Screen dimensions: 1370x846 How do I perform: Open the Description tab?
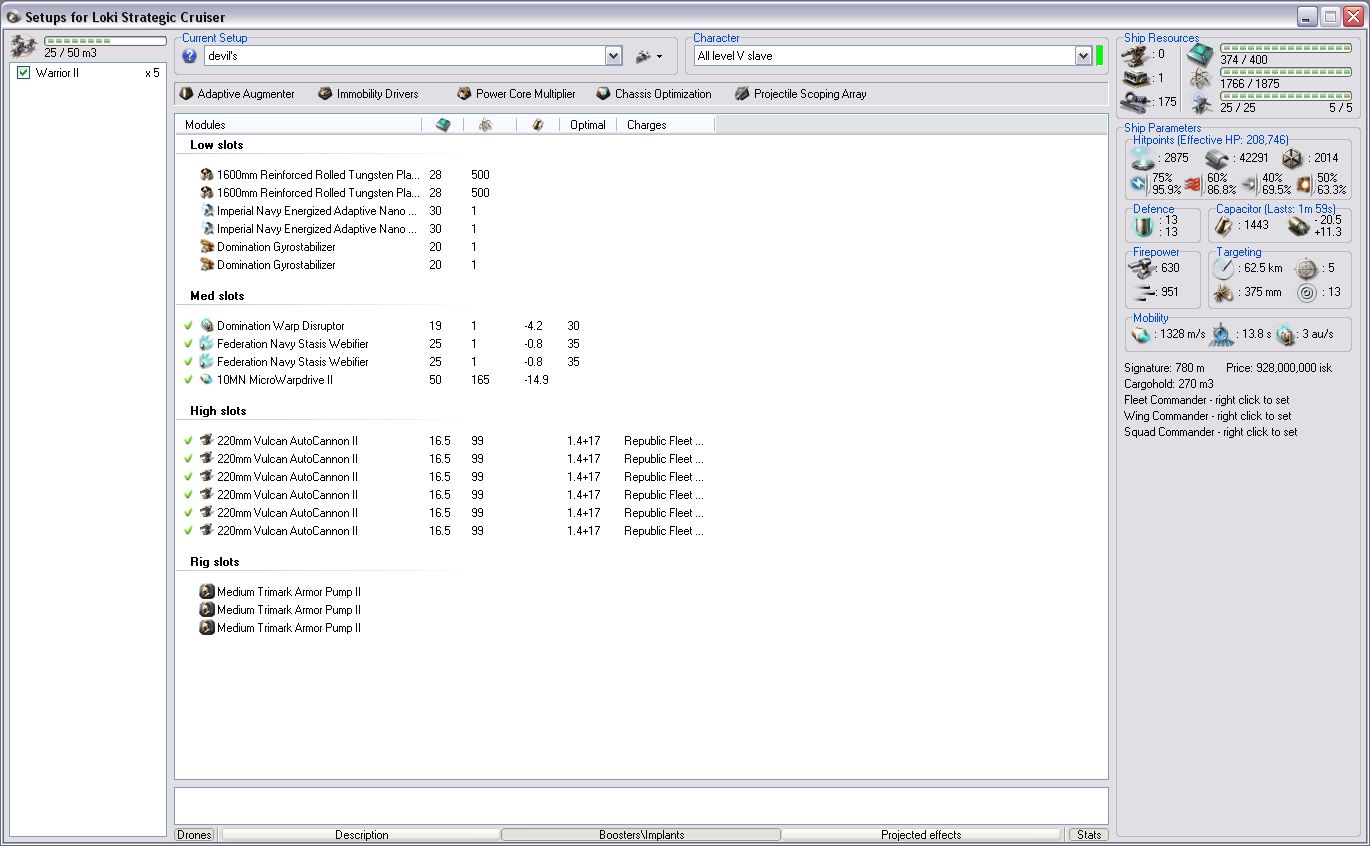click(361, 835)
